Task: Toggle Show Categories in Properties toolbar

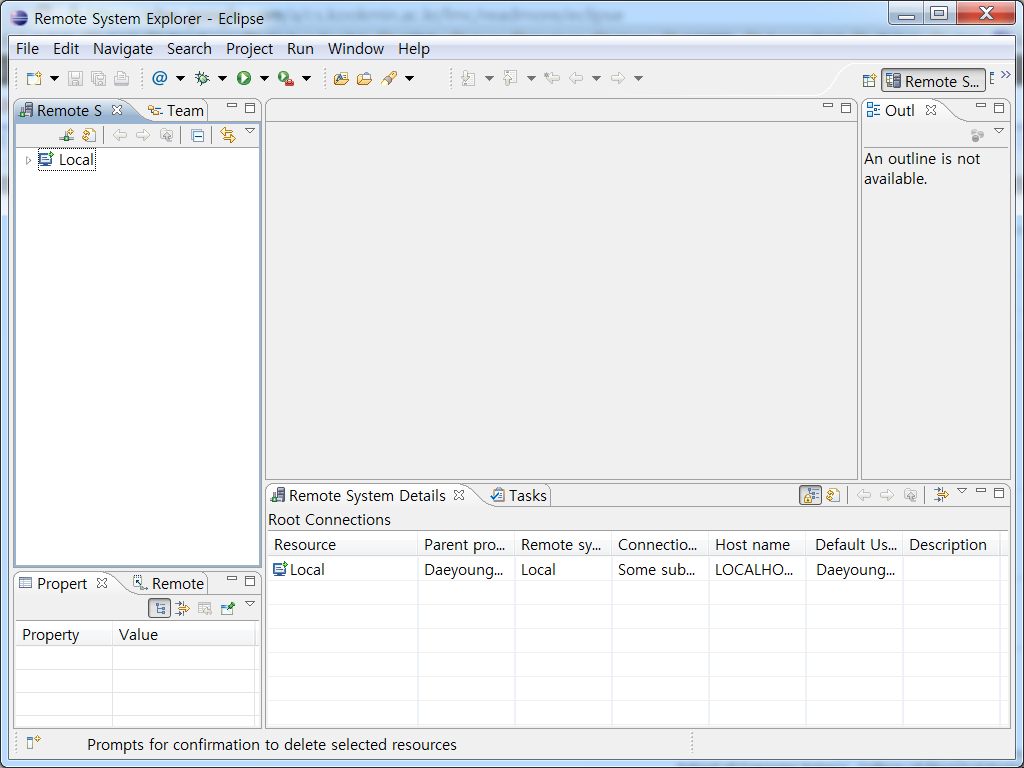Action: click(x=159, y=609)
